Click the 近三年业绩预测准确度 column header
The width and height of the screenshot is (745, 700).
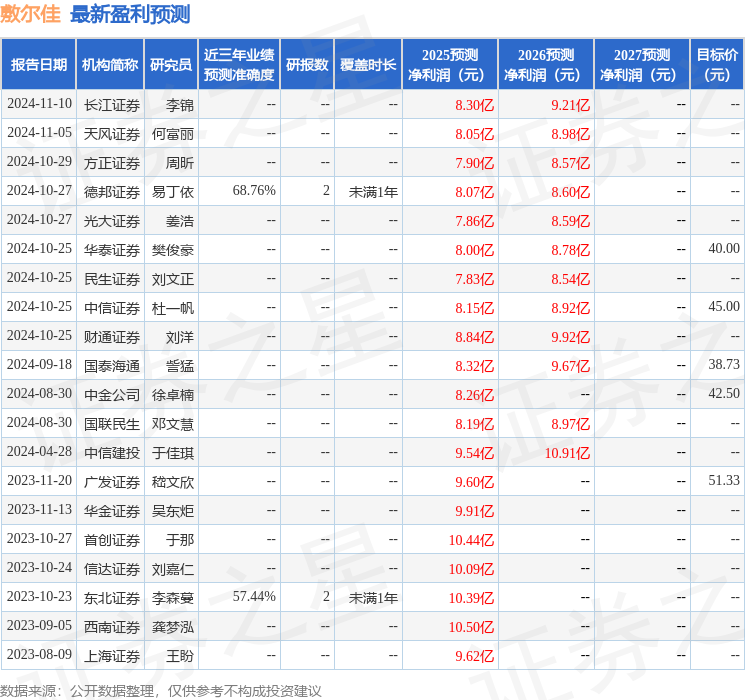click(239, 65)
